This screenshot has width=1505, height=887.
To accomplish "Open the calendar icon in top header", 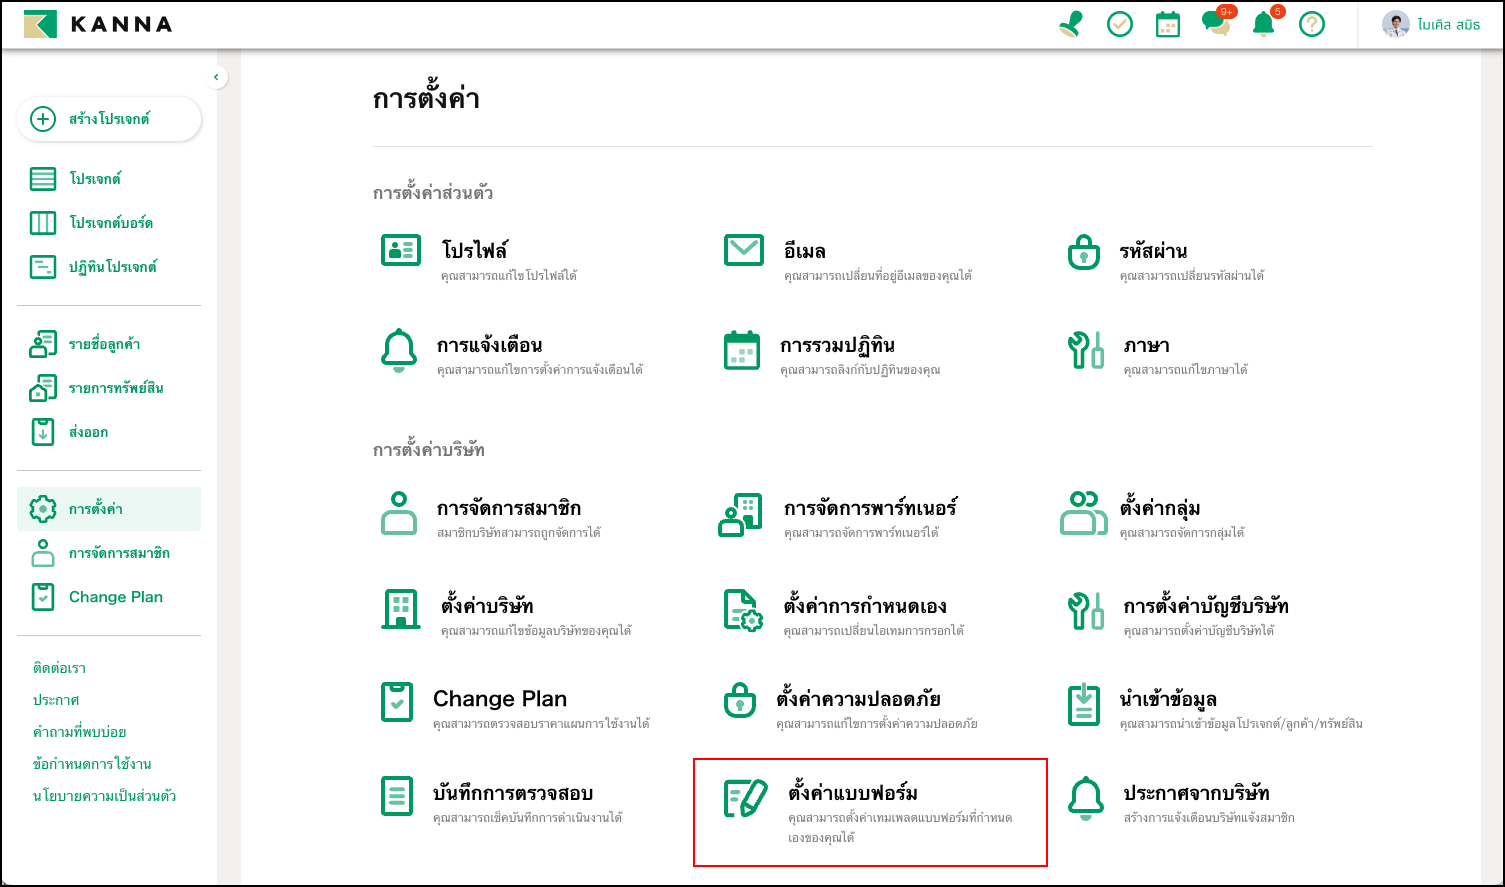I will [x=1168, y=25].
